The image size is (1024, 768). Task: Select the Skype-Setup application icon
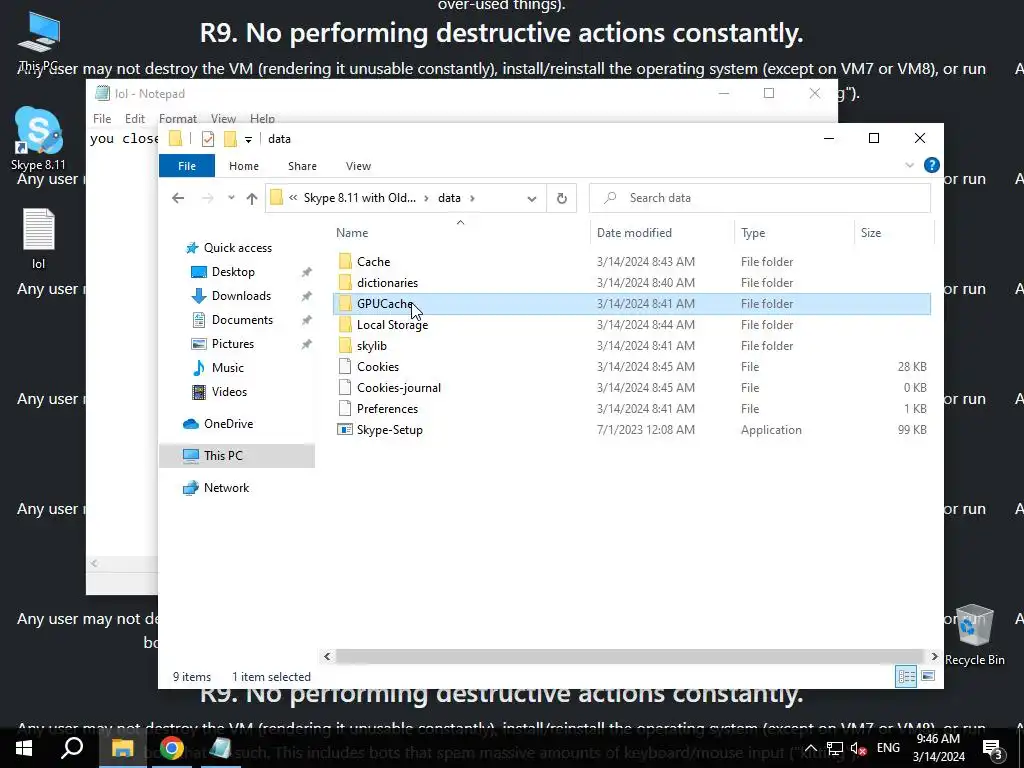coord(344,429)
